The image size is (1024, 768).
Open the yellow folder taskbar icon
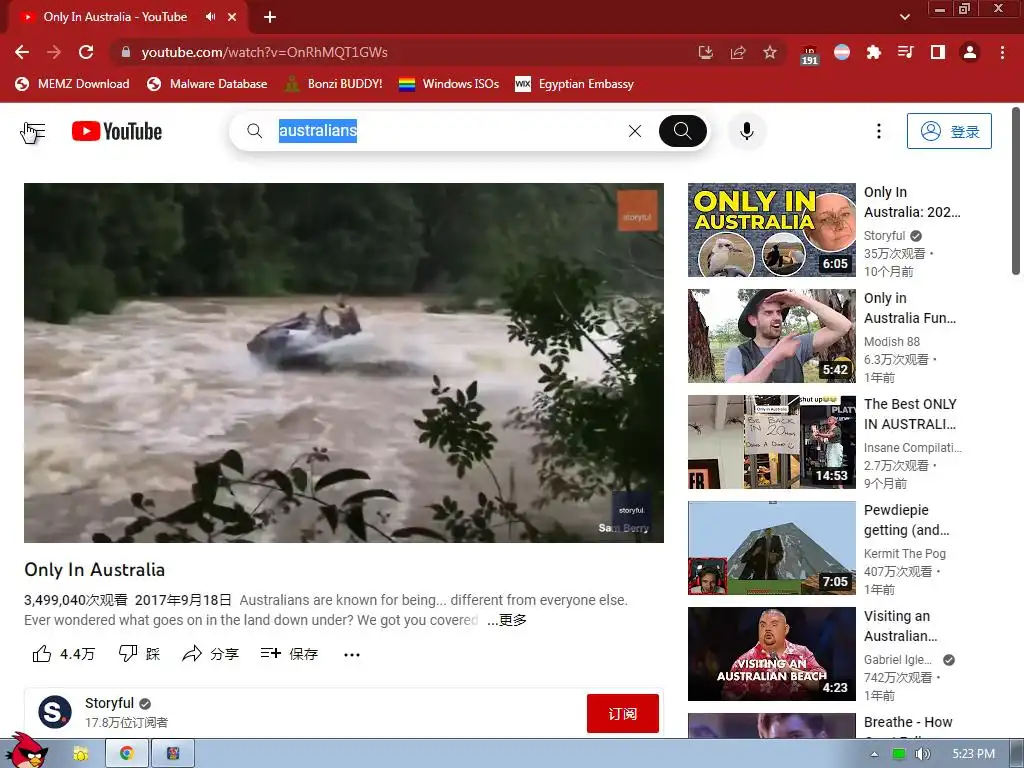coord(81,754)
